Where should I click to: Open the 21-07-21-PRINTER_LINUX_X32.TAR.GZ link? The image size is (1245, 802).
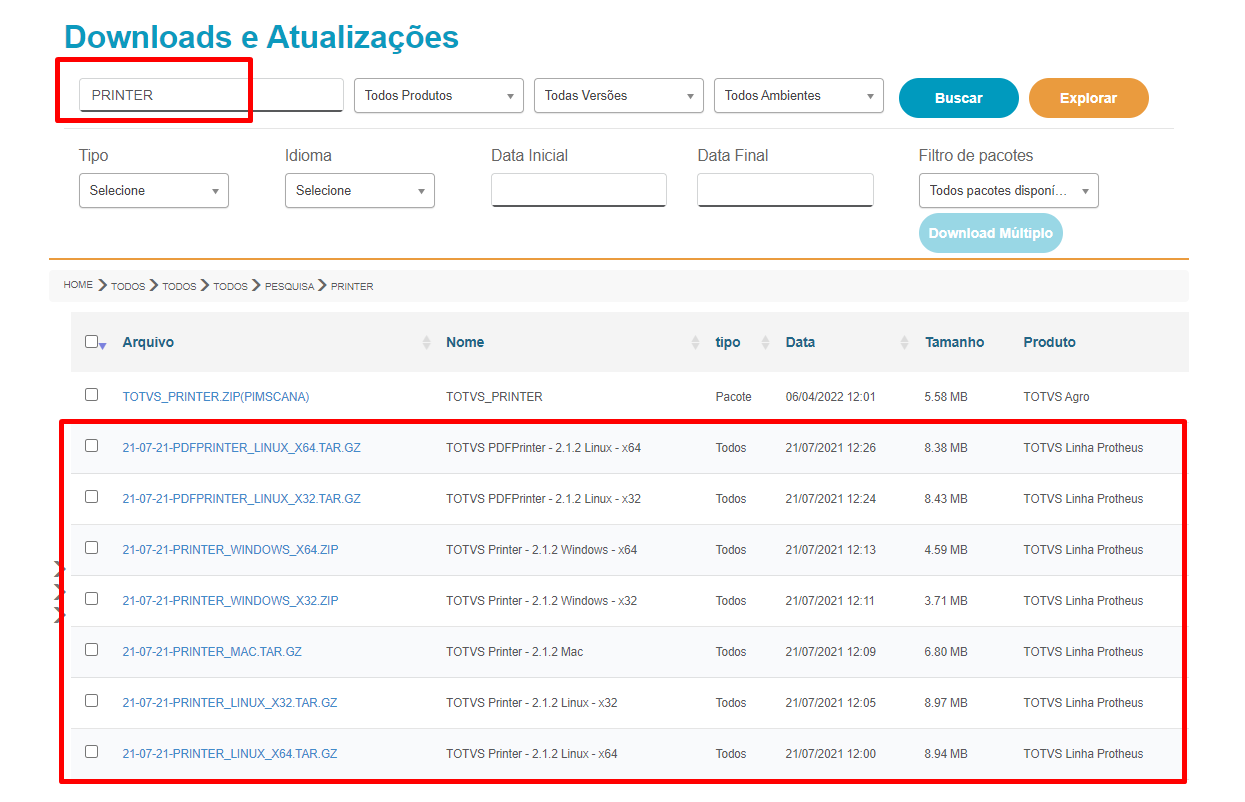(x=230, y=703)
